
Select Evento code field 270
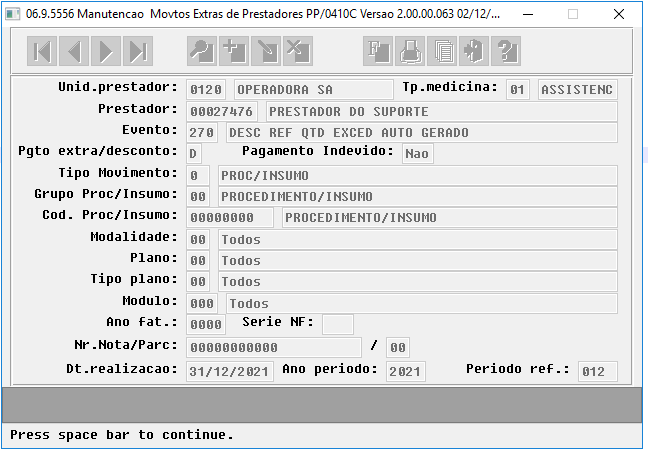point(202,133)
